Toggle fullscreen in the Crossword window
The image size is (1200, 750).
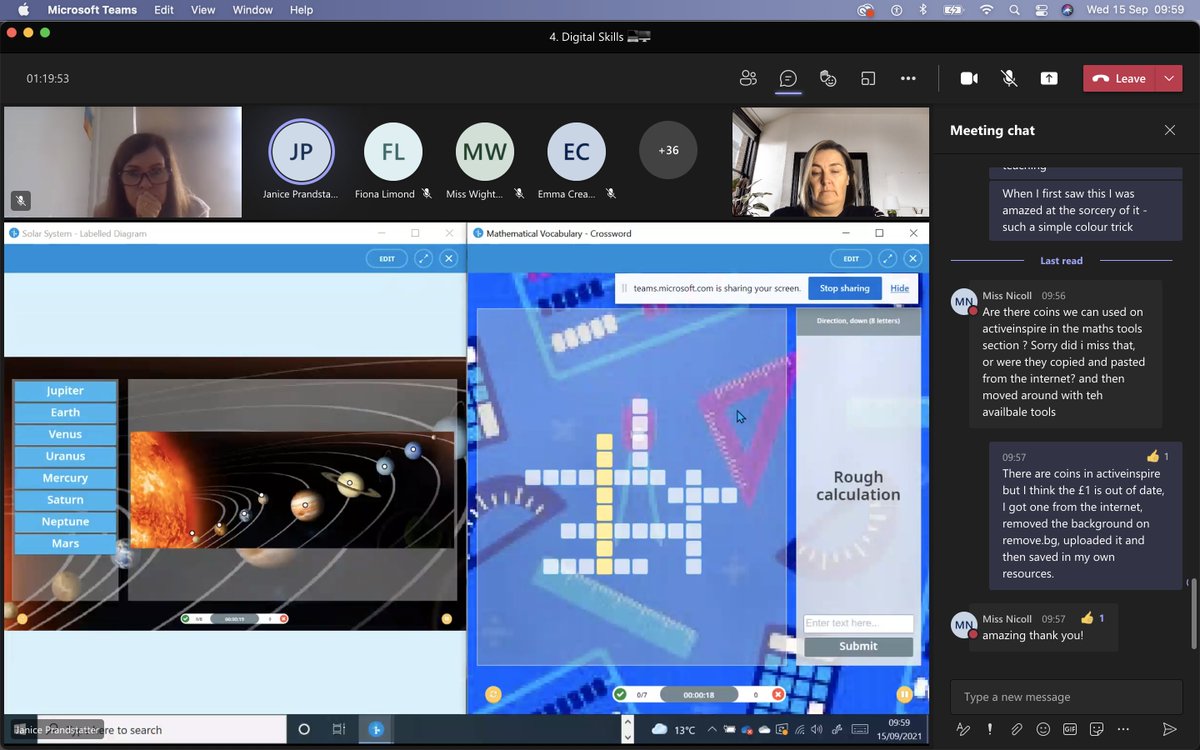coord(887,258)
